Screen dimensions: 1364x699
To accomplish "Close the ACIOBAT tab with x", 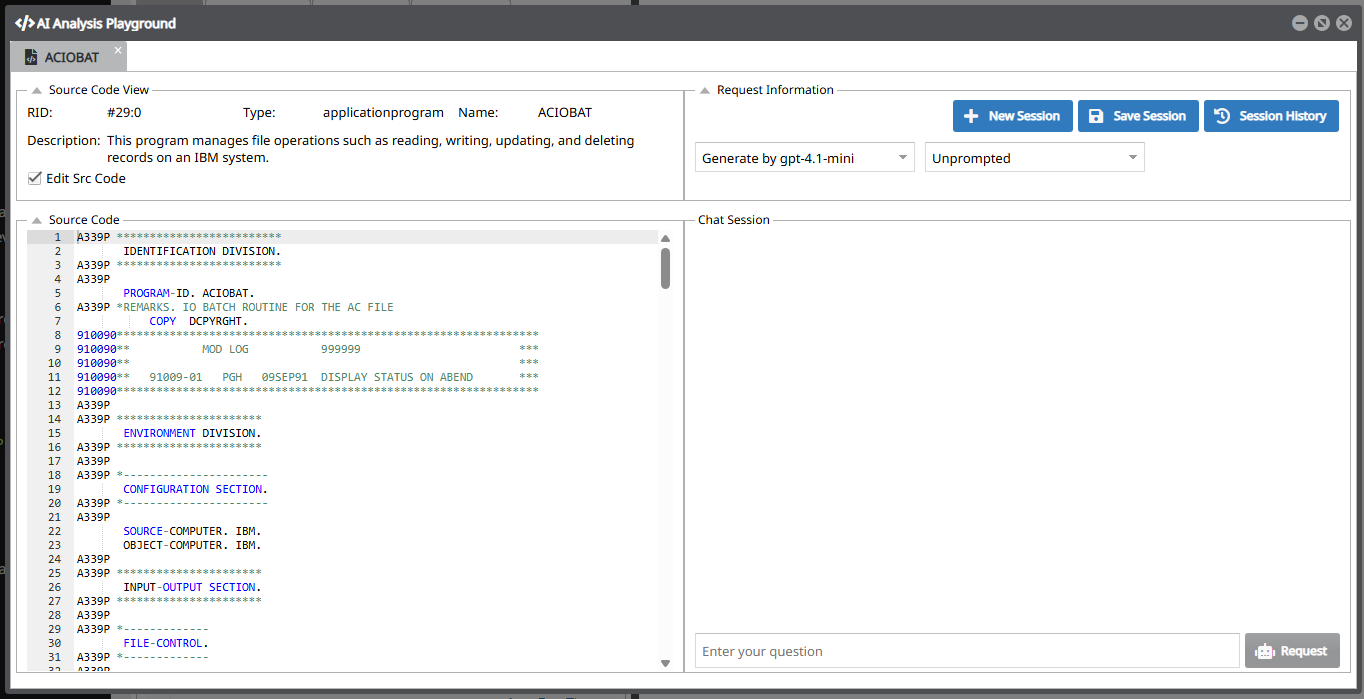I will click(x=117, y=50).
